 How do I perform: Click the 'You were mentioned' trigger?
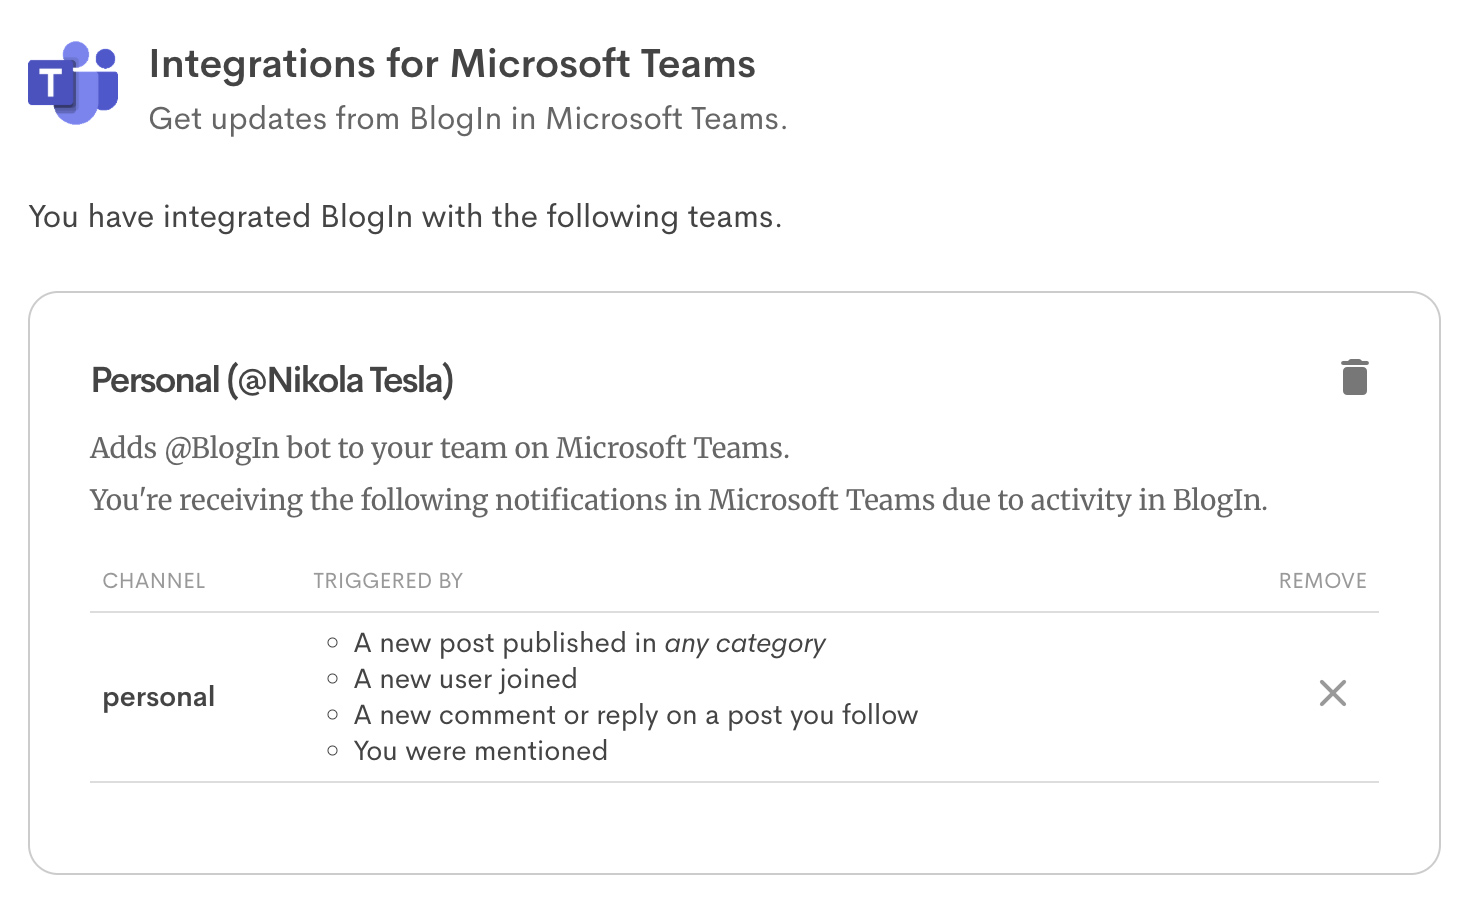(x=481, y=751)
